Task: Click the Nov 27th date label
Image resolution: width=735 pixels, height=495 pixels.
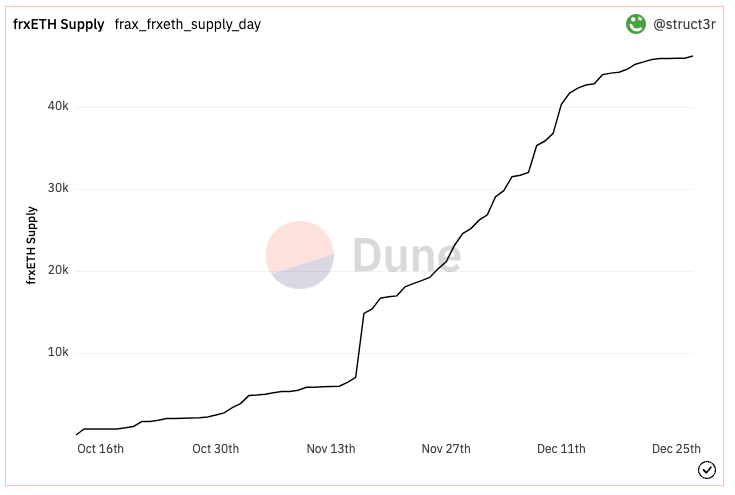Action: click(x=446, y=449)
